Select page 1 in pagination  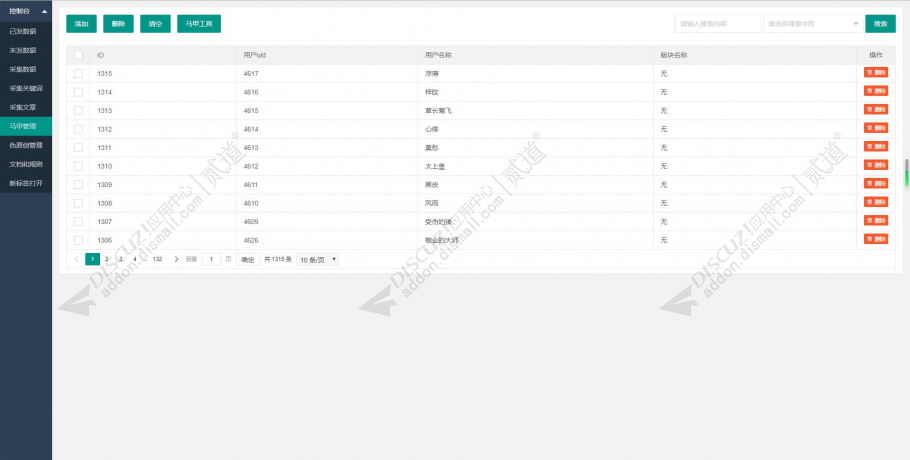coord(92,259)
